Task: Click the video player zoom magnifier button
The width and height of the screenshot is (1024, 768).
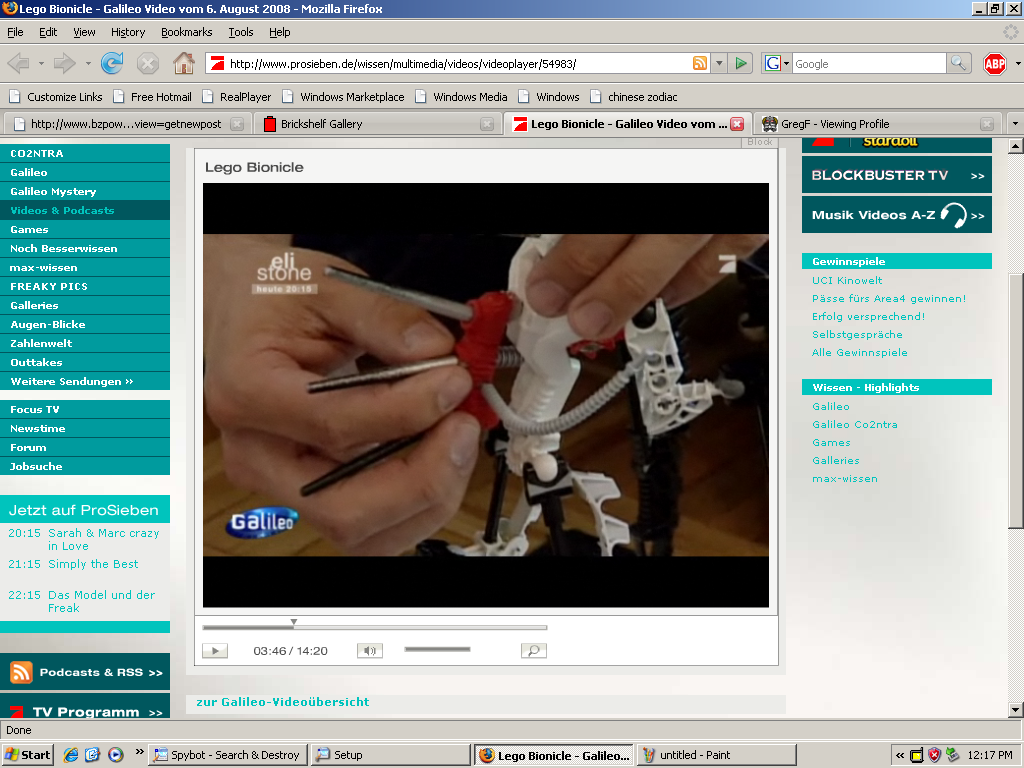Action: (x=534, y=650)
